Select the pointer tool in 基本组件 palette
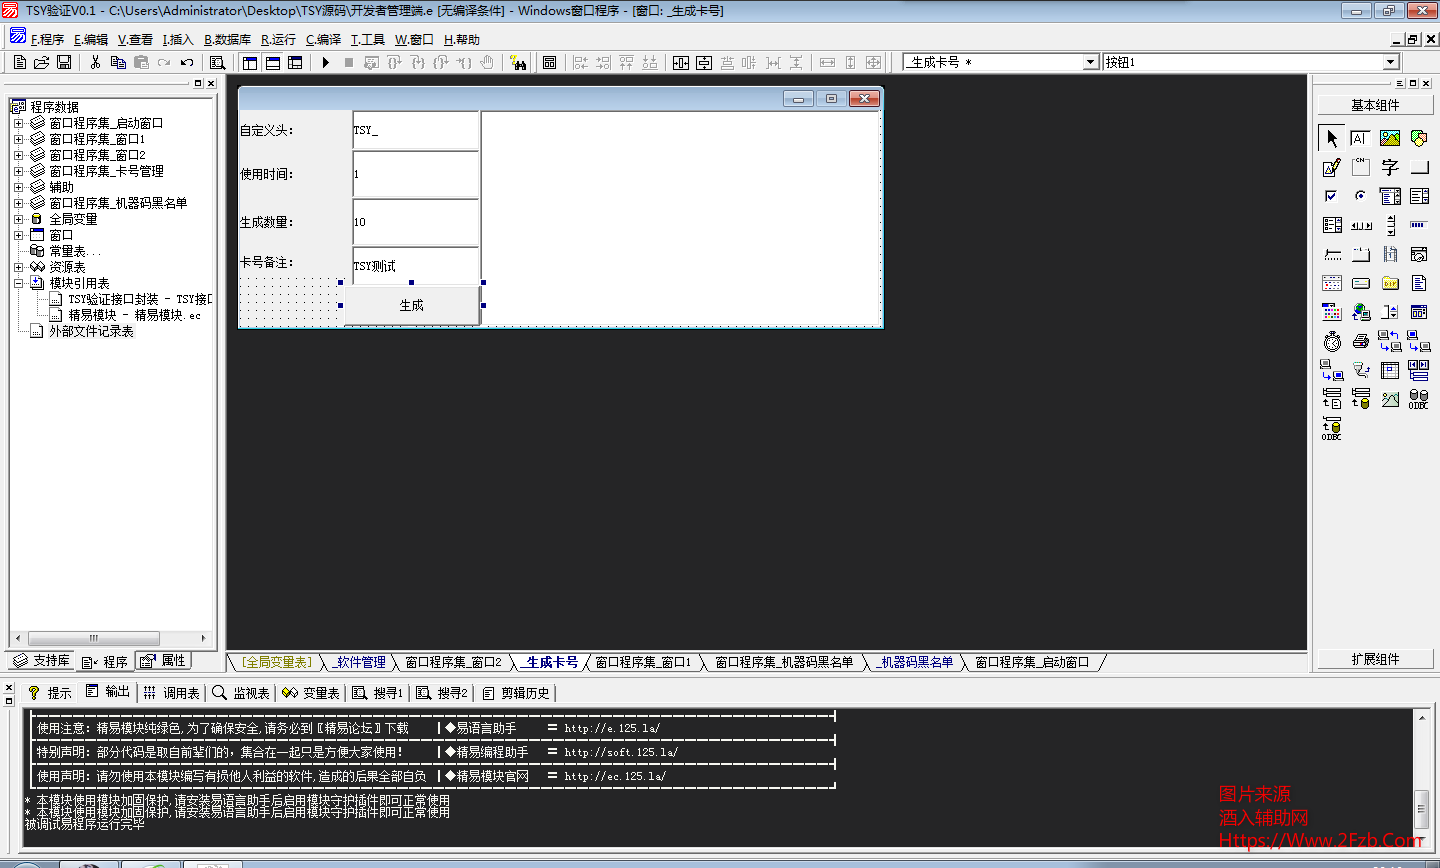Screen dimensions: 1440x868 (x=1331, y=138)
